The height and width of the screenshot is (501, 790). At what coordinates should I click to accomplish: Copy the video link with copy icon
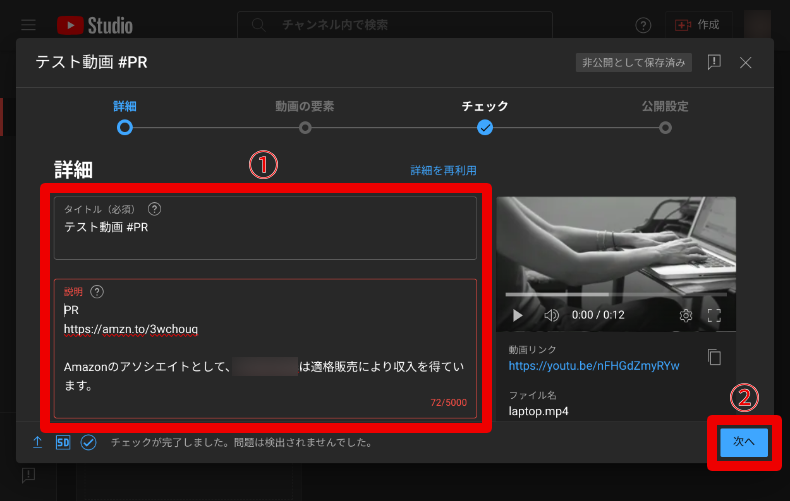click(714, 357)
